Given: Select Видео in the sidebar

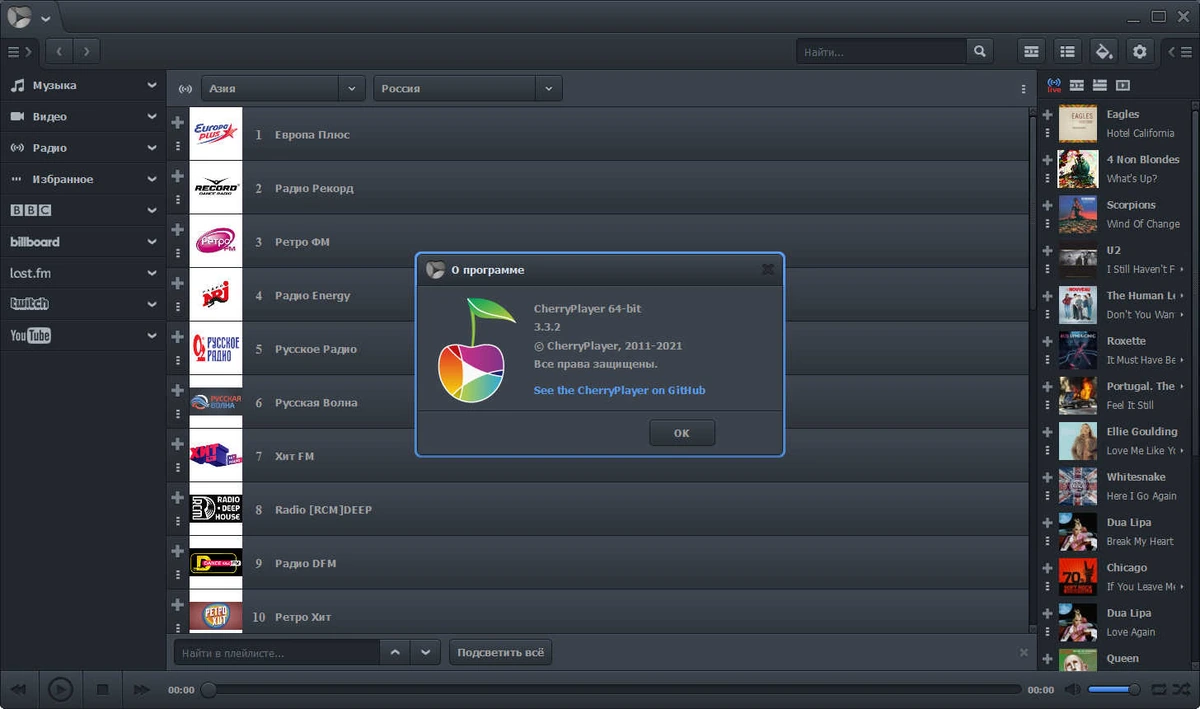Looking at the screenshot, I should pyautogui.click(x=49, y=117).
